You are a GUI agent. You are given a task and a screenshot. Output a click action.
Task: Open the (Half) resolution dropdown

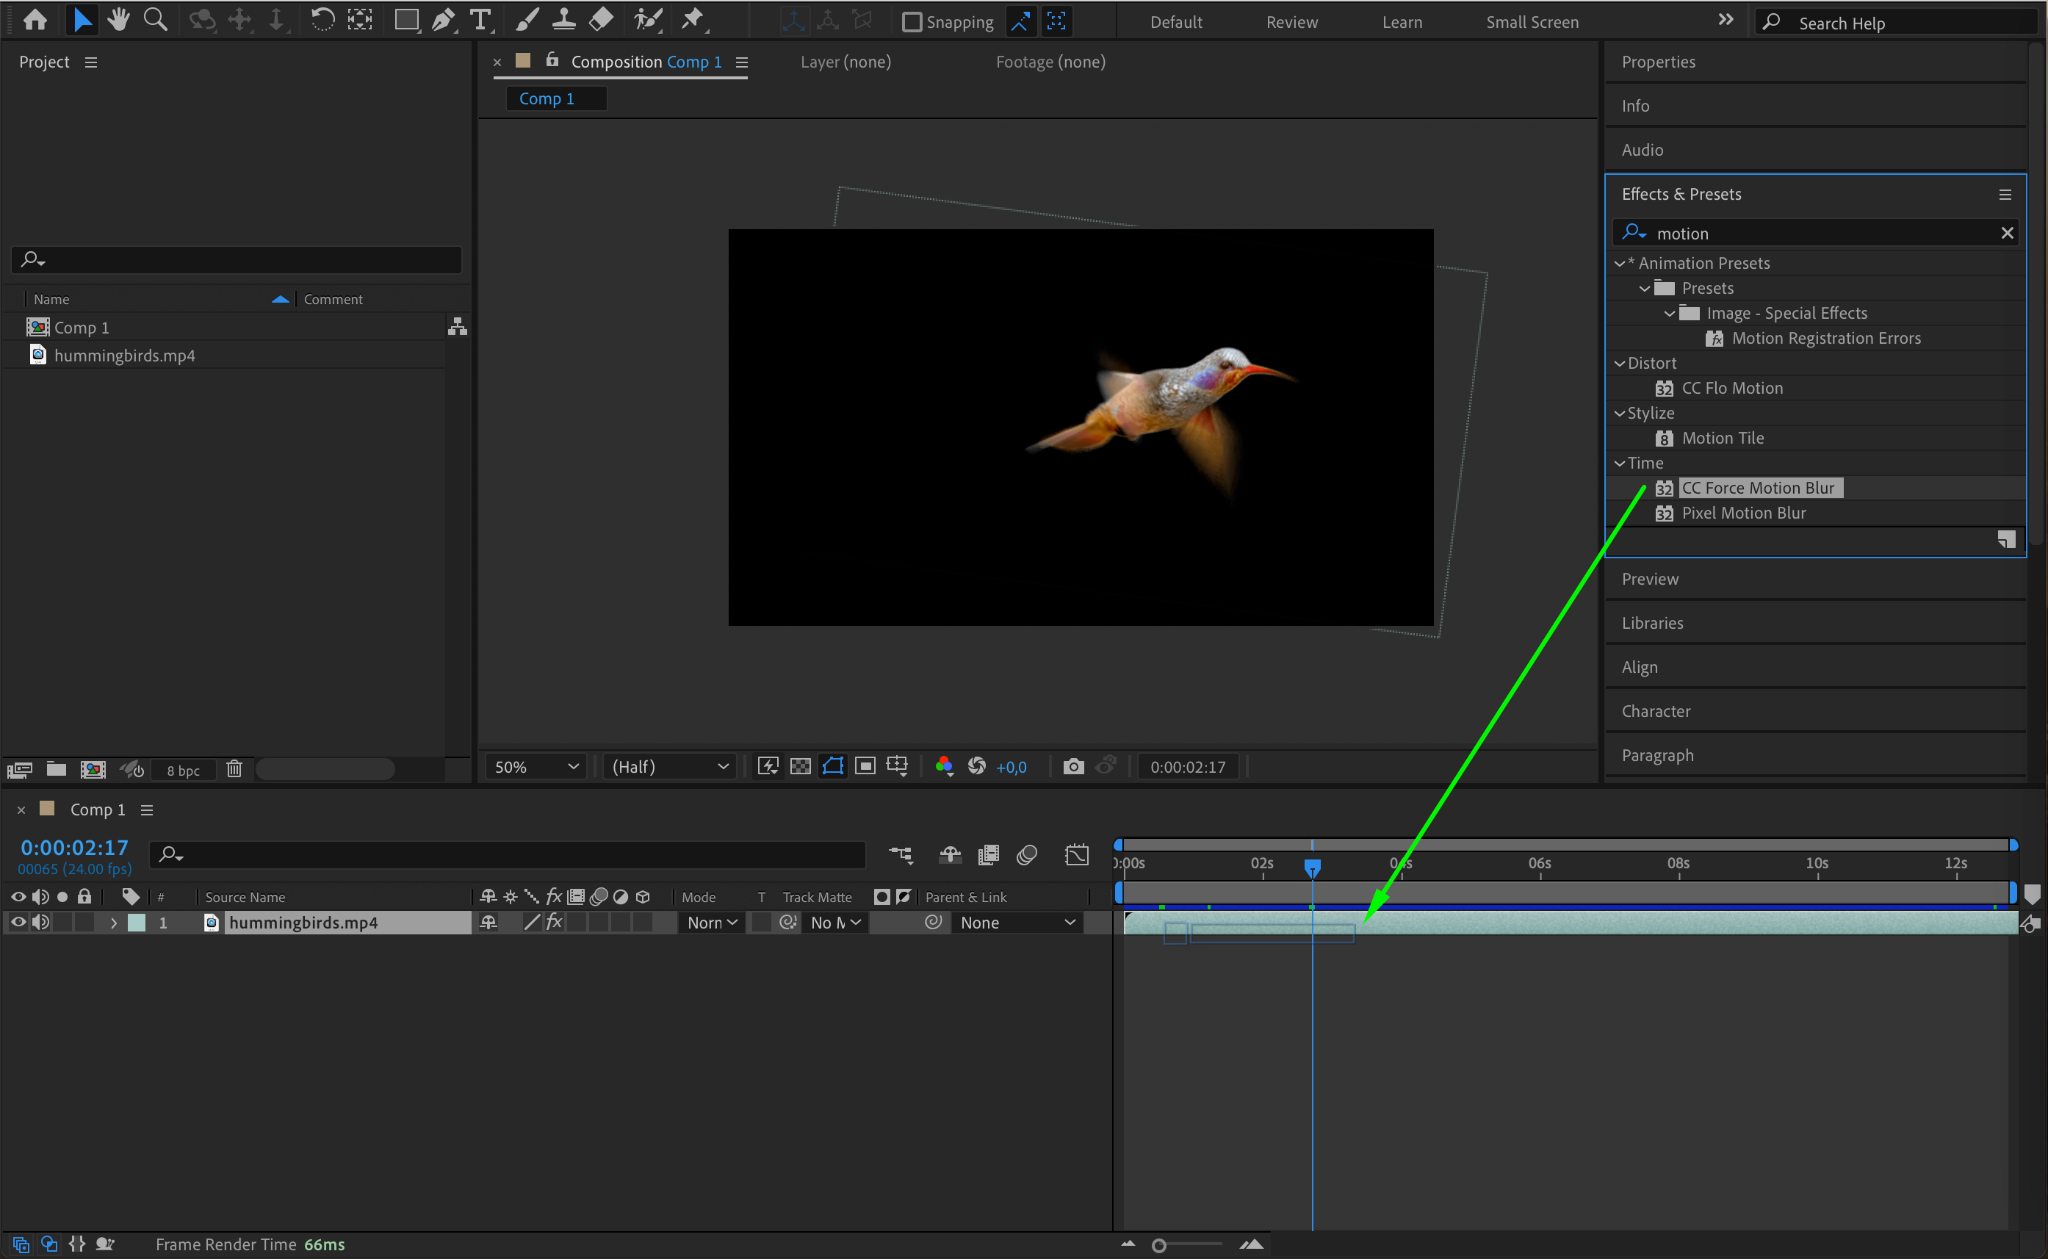[x=670, y=766]
